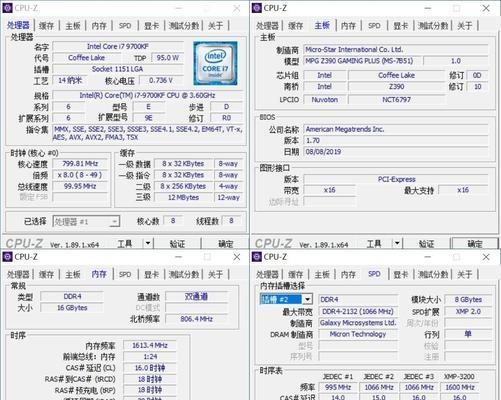501x400 pixels.
Task: Click DDR4-2132 (1066 MHz) max bandwidth value
Action: [x=358, y=311]
